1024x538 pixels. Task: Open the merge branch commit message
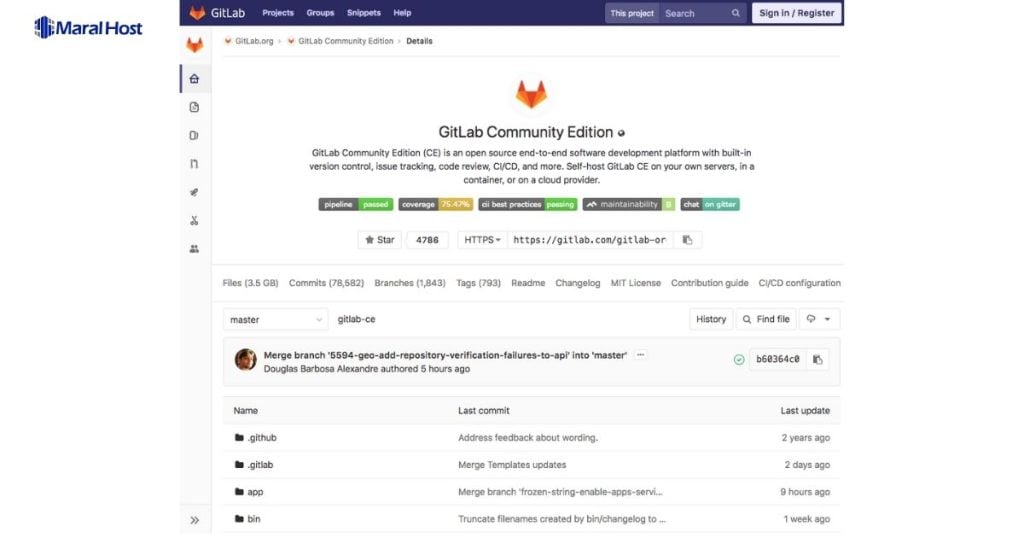coord(445,355)
